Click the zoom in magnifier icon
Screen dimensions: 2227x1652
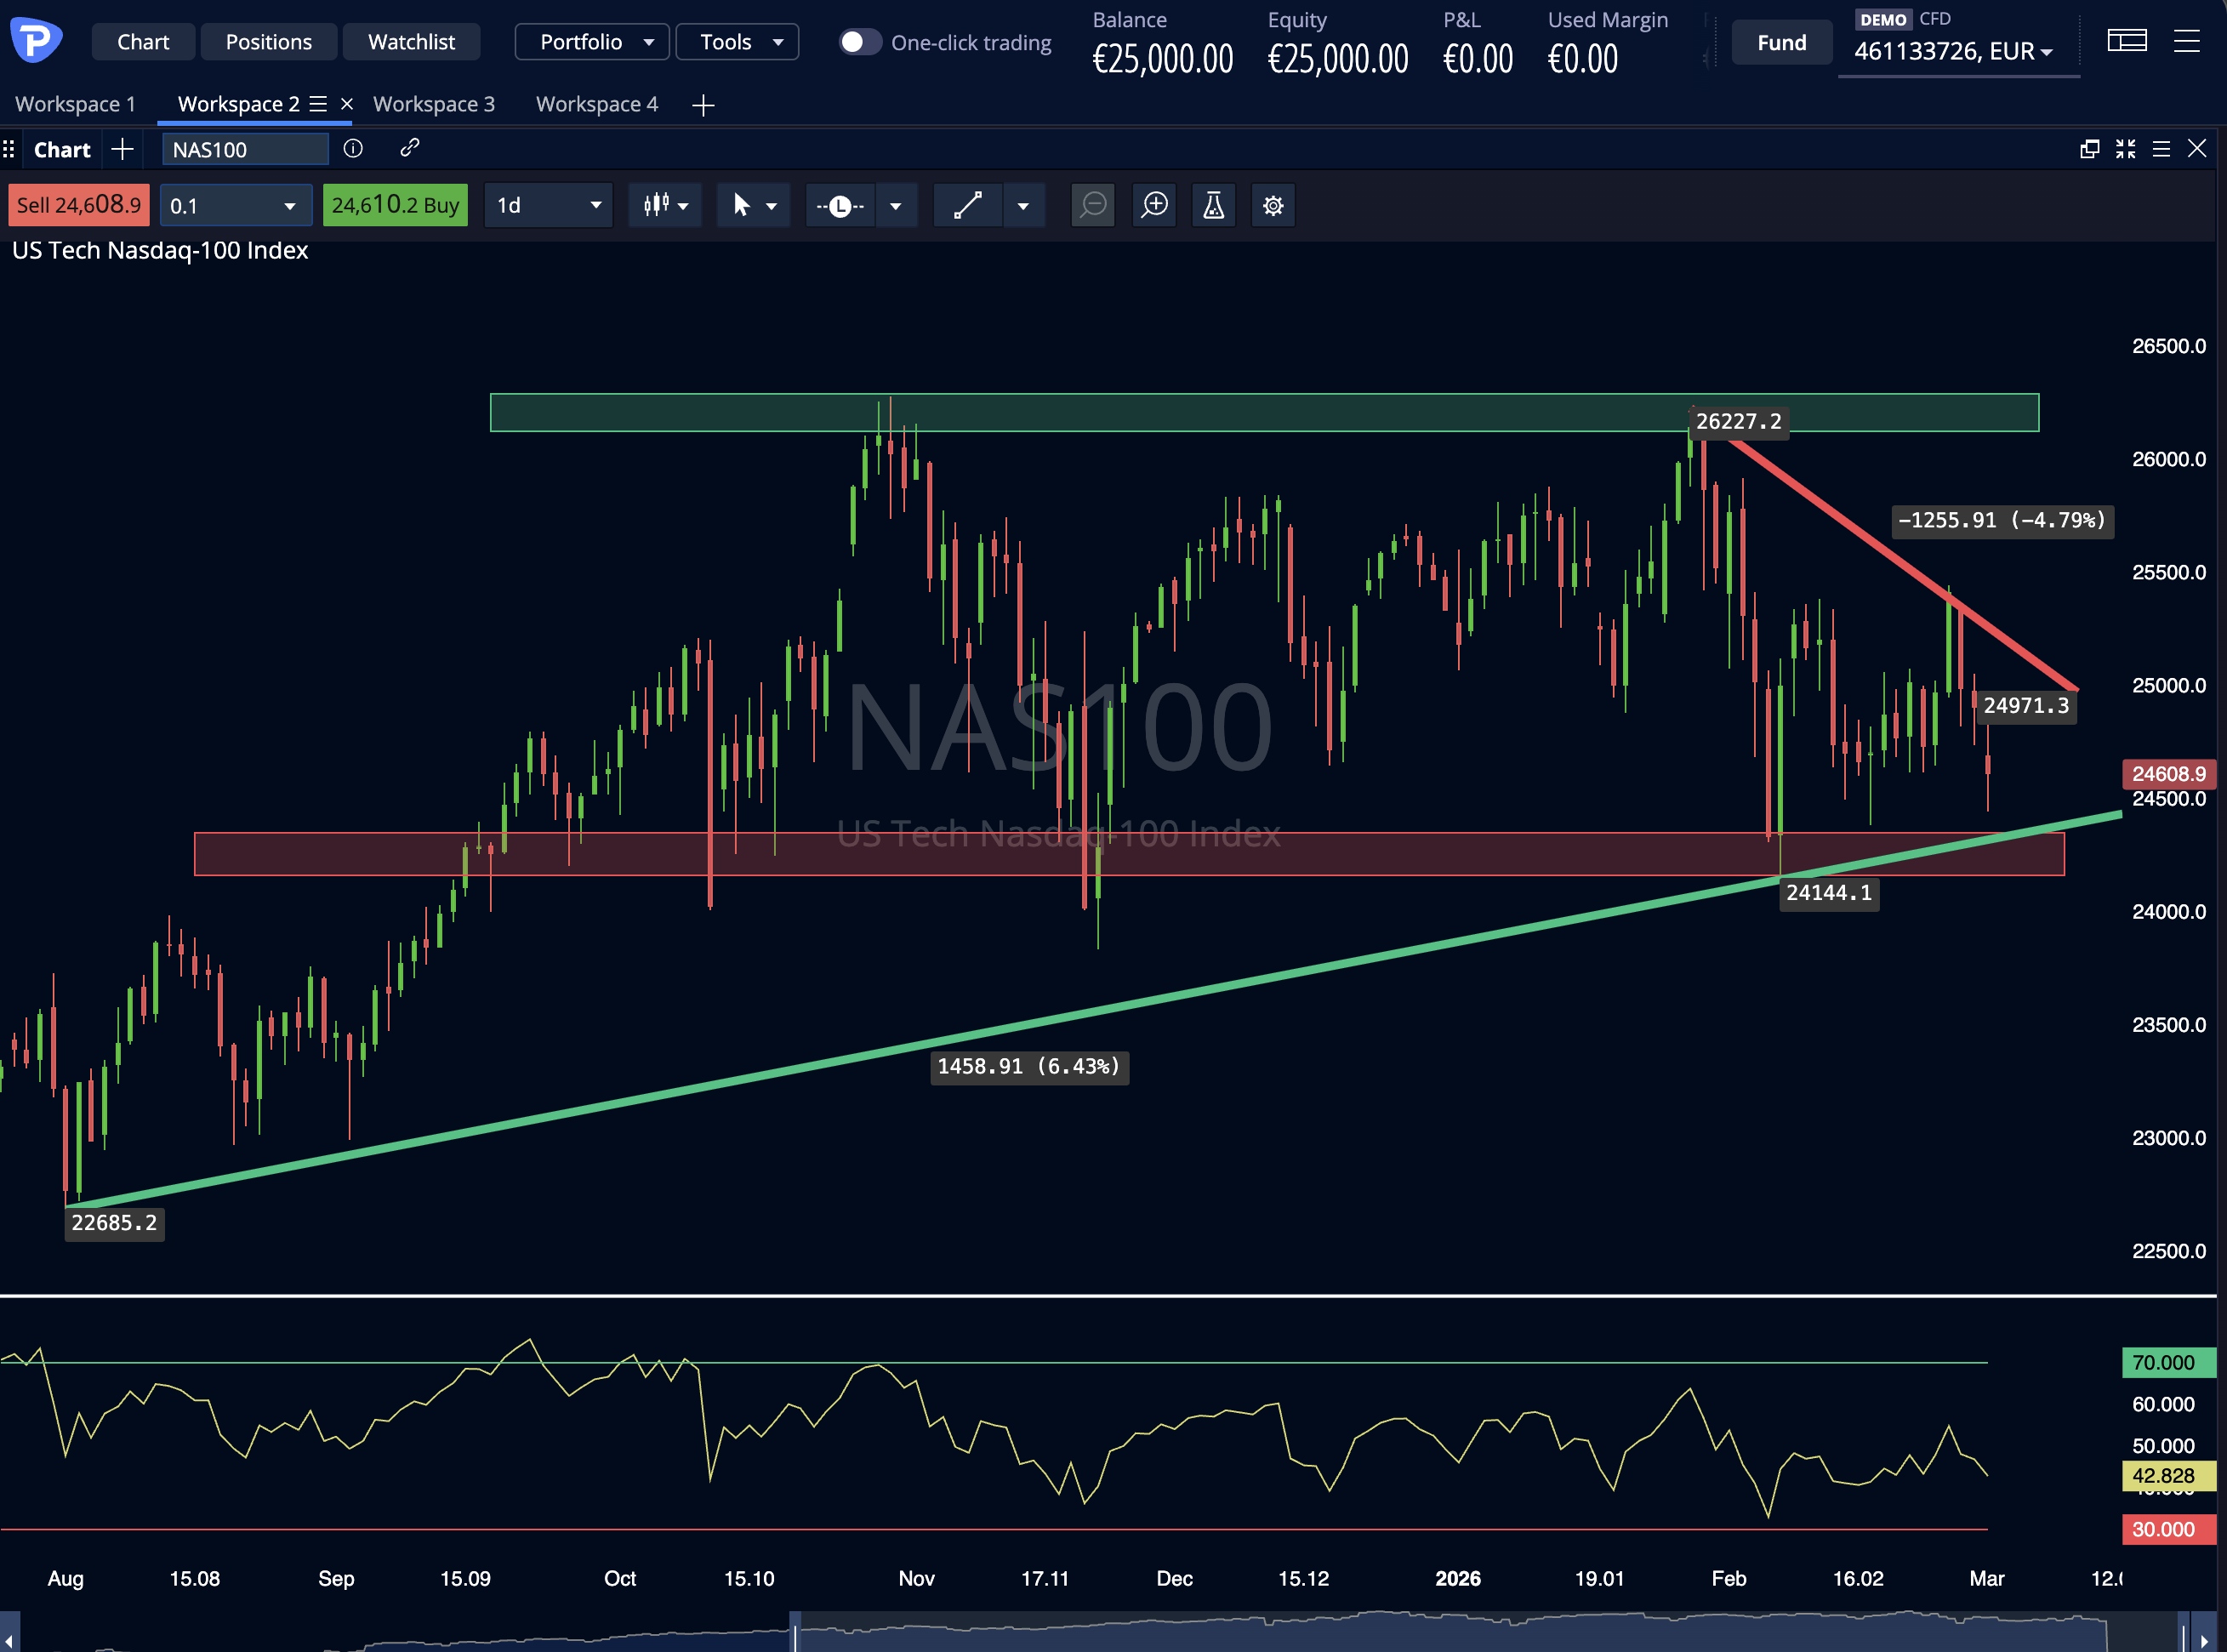1154,205
